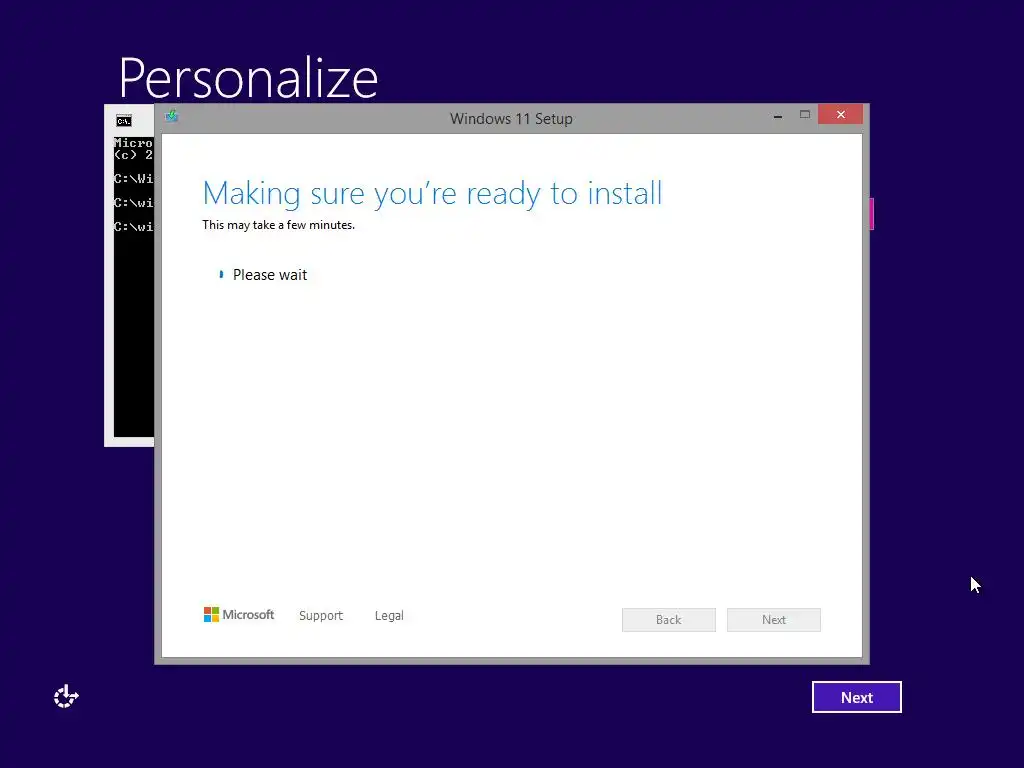Click the disabled Back button in setup
Image resolution: width=1024 pixels, height=768 pixels.
click(669, 620)
